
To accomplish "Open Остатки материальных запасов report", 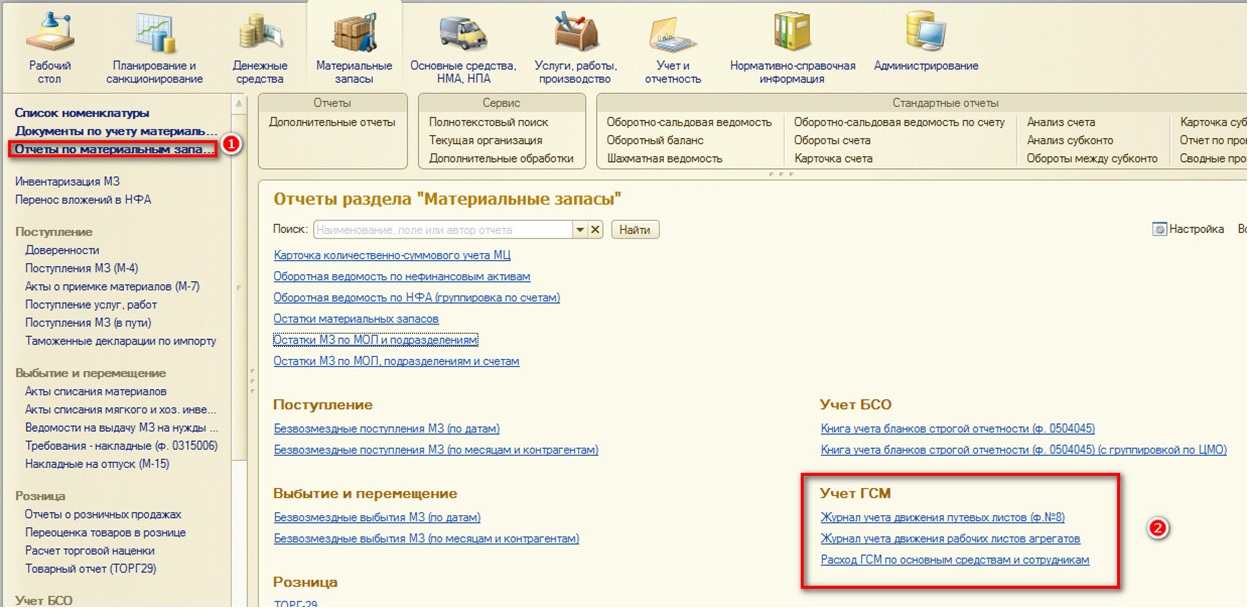I will click(356, 319).
